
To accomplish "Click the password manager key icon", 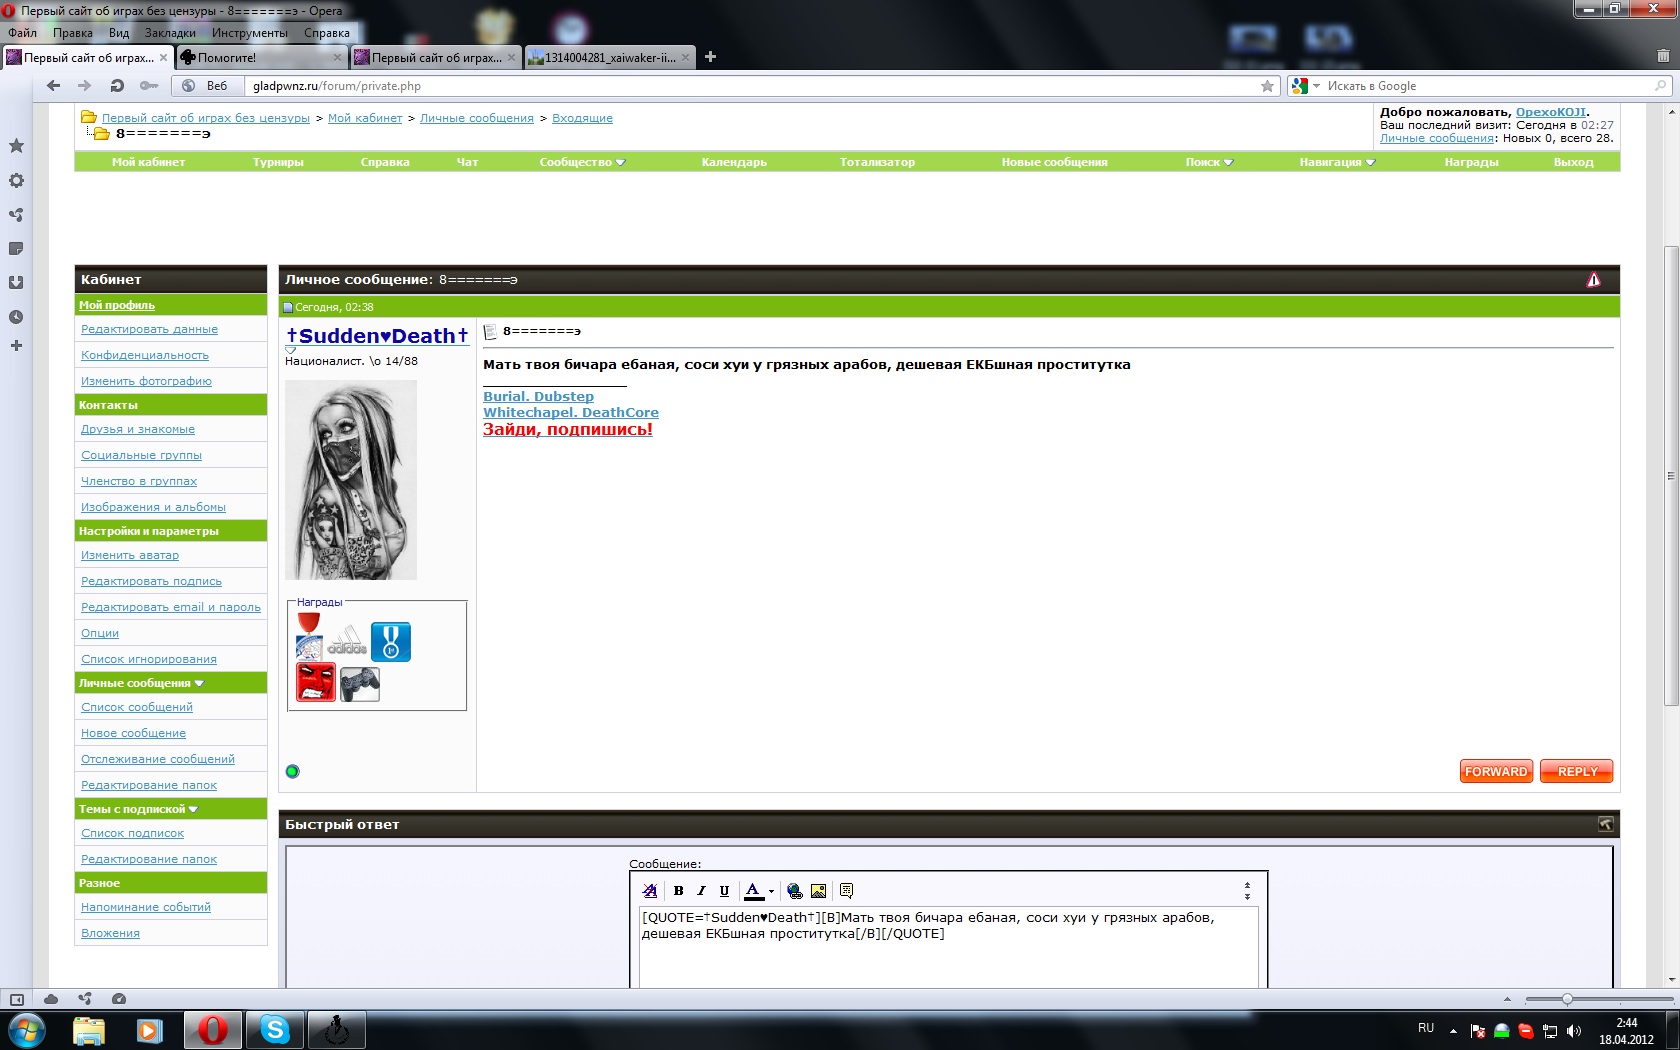I will click(x=149, y=86).
